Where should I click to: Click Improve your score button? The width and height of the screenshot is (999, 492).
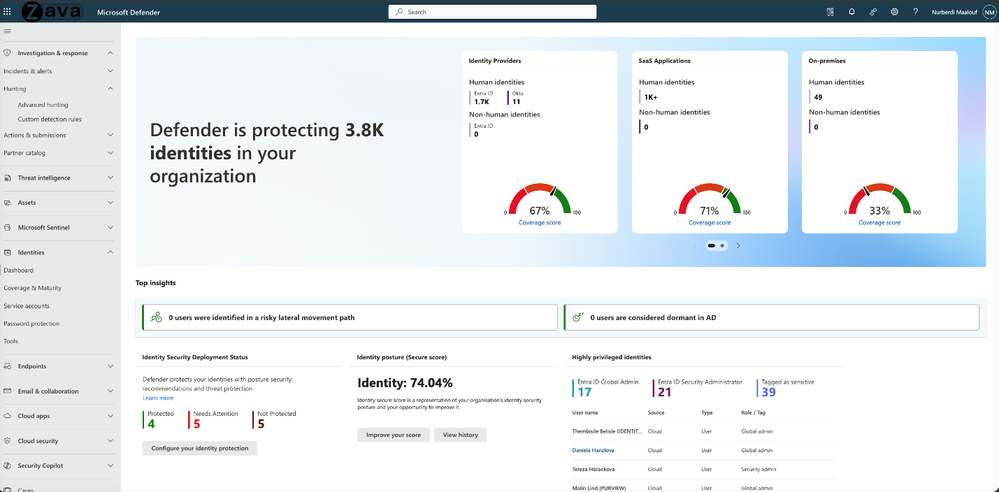(x=393, y=435)
